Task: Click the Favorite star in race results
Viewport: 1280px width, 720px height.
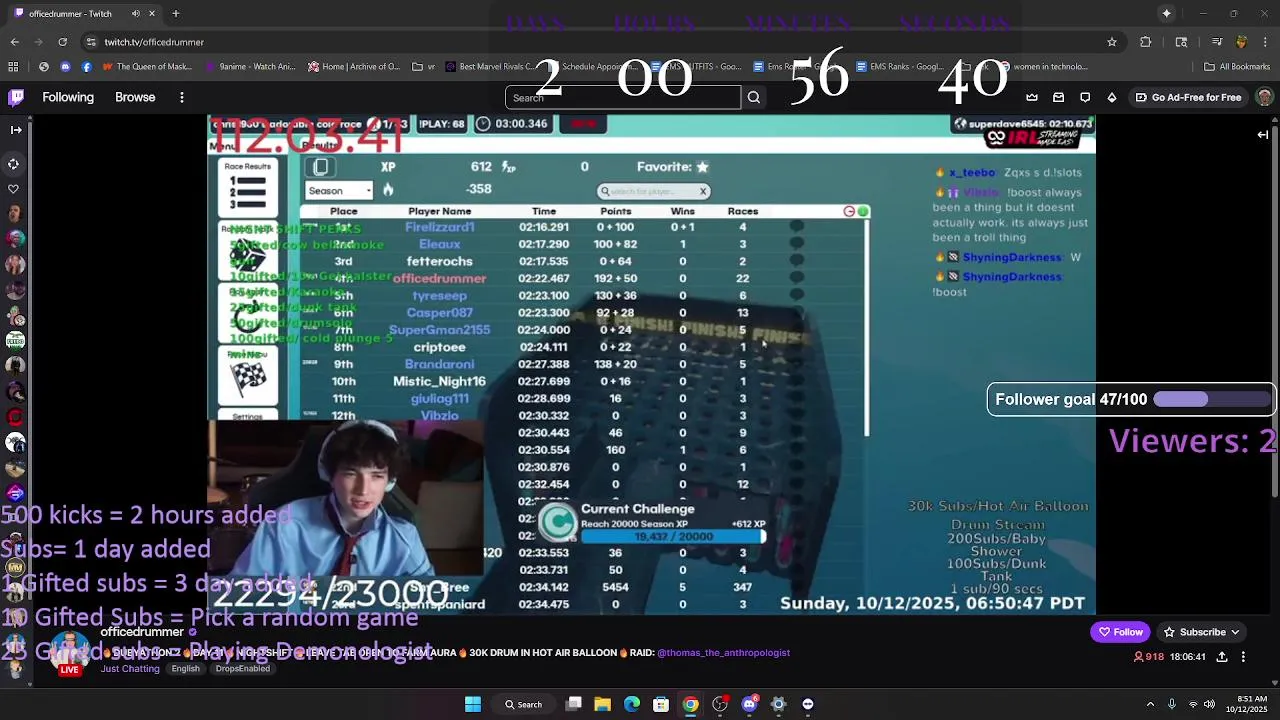Action: [x=702, y=167]
